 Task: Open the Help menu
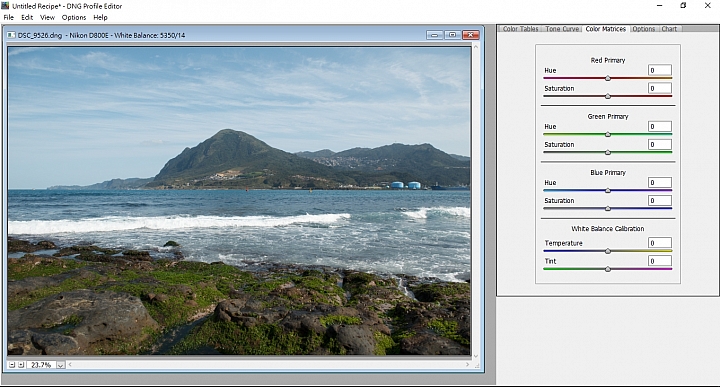[x=100, y=17]
